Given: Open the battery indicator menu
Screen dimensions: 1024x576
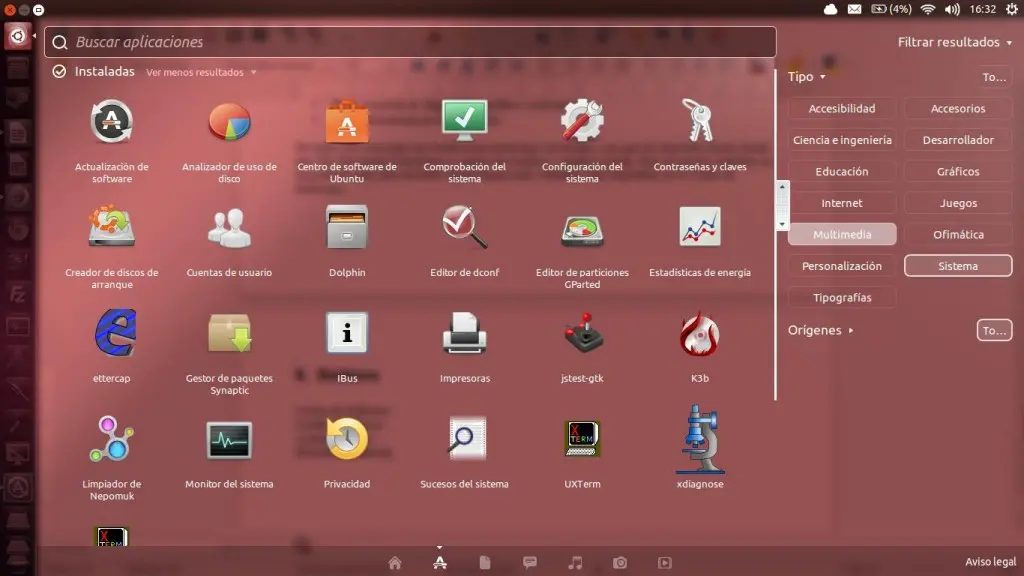Looking at the screenshot, I should tap(891, 9).
